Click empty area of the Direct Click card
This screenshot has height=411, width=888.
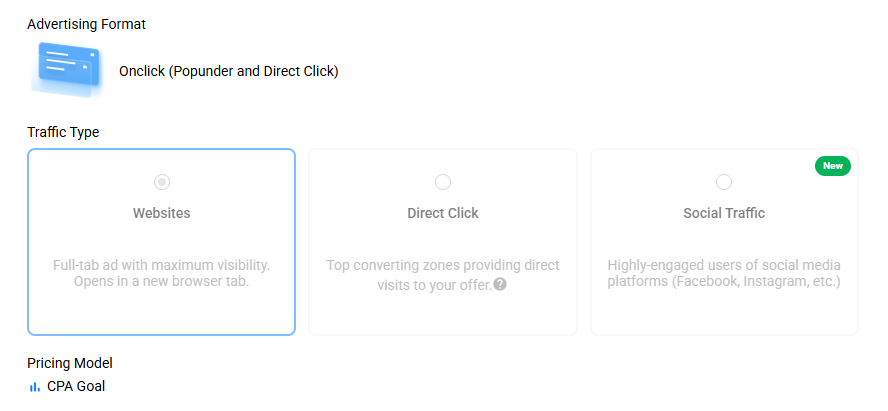[443, 315]
